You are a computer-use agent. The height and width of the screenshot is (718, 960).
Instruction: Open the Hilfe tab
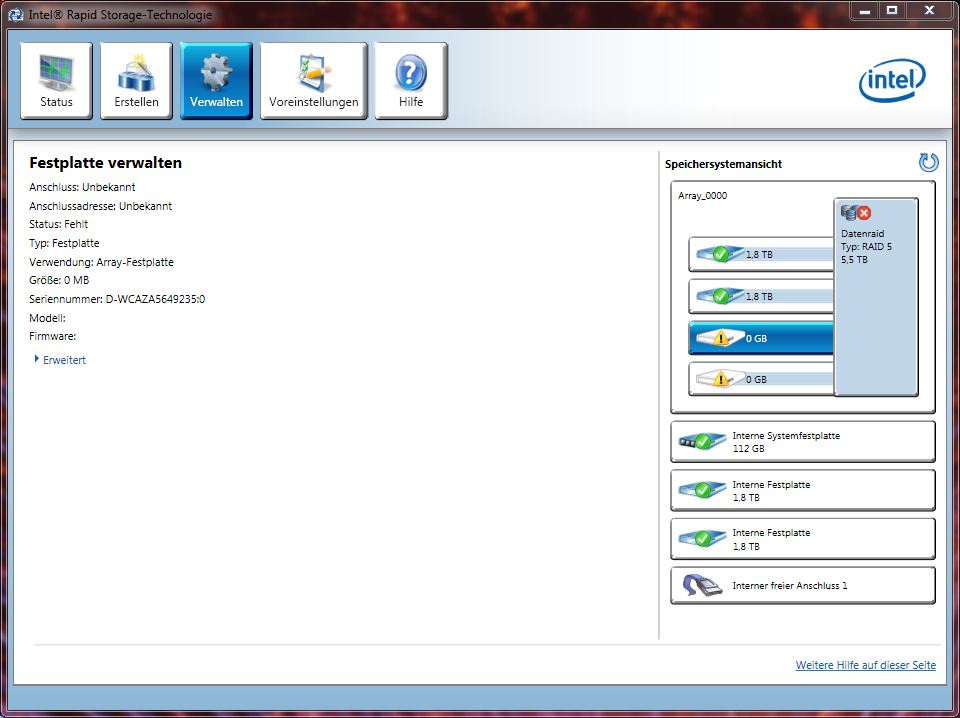click(x=411, y=81)
